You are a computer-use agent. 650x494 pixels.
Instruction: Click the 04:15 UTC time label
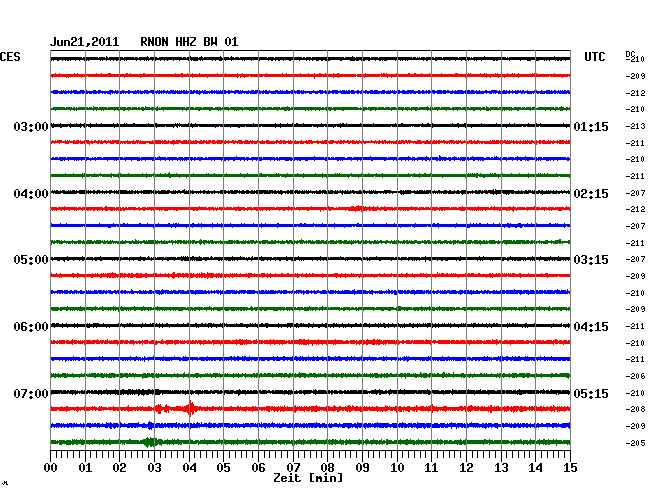[591, 327]
